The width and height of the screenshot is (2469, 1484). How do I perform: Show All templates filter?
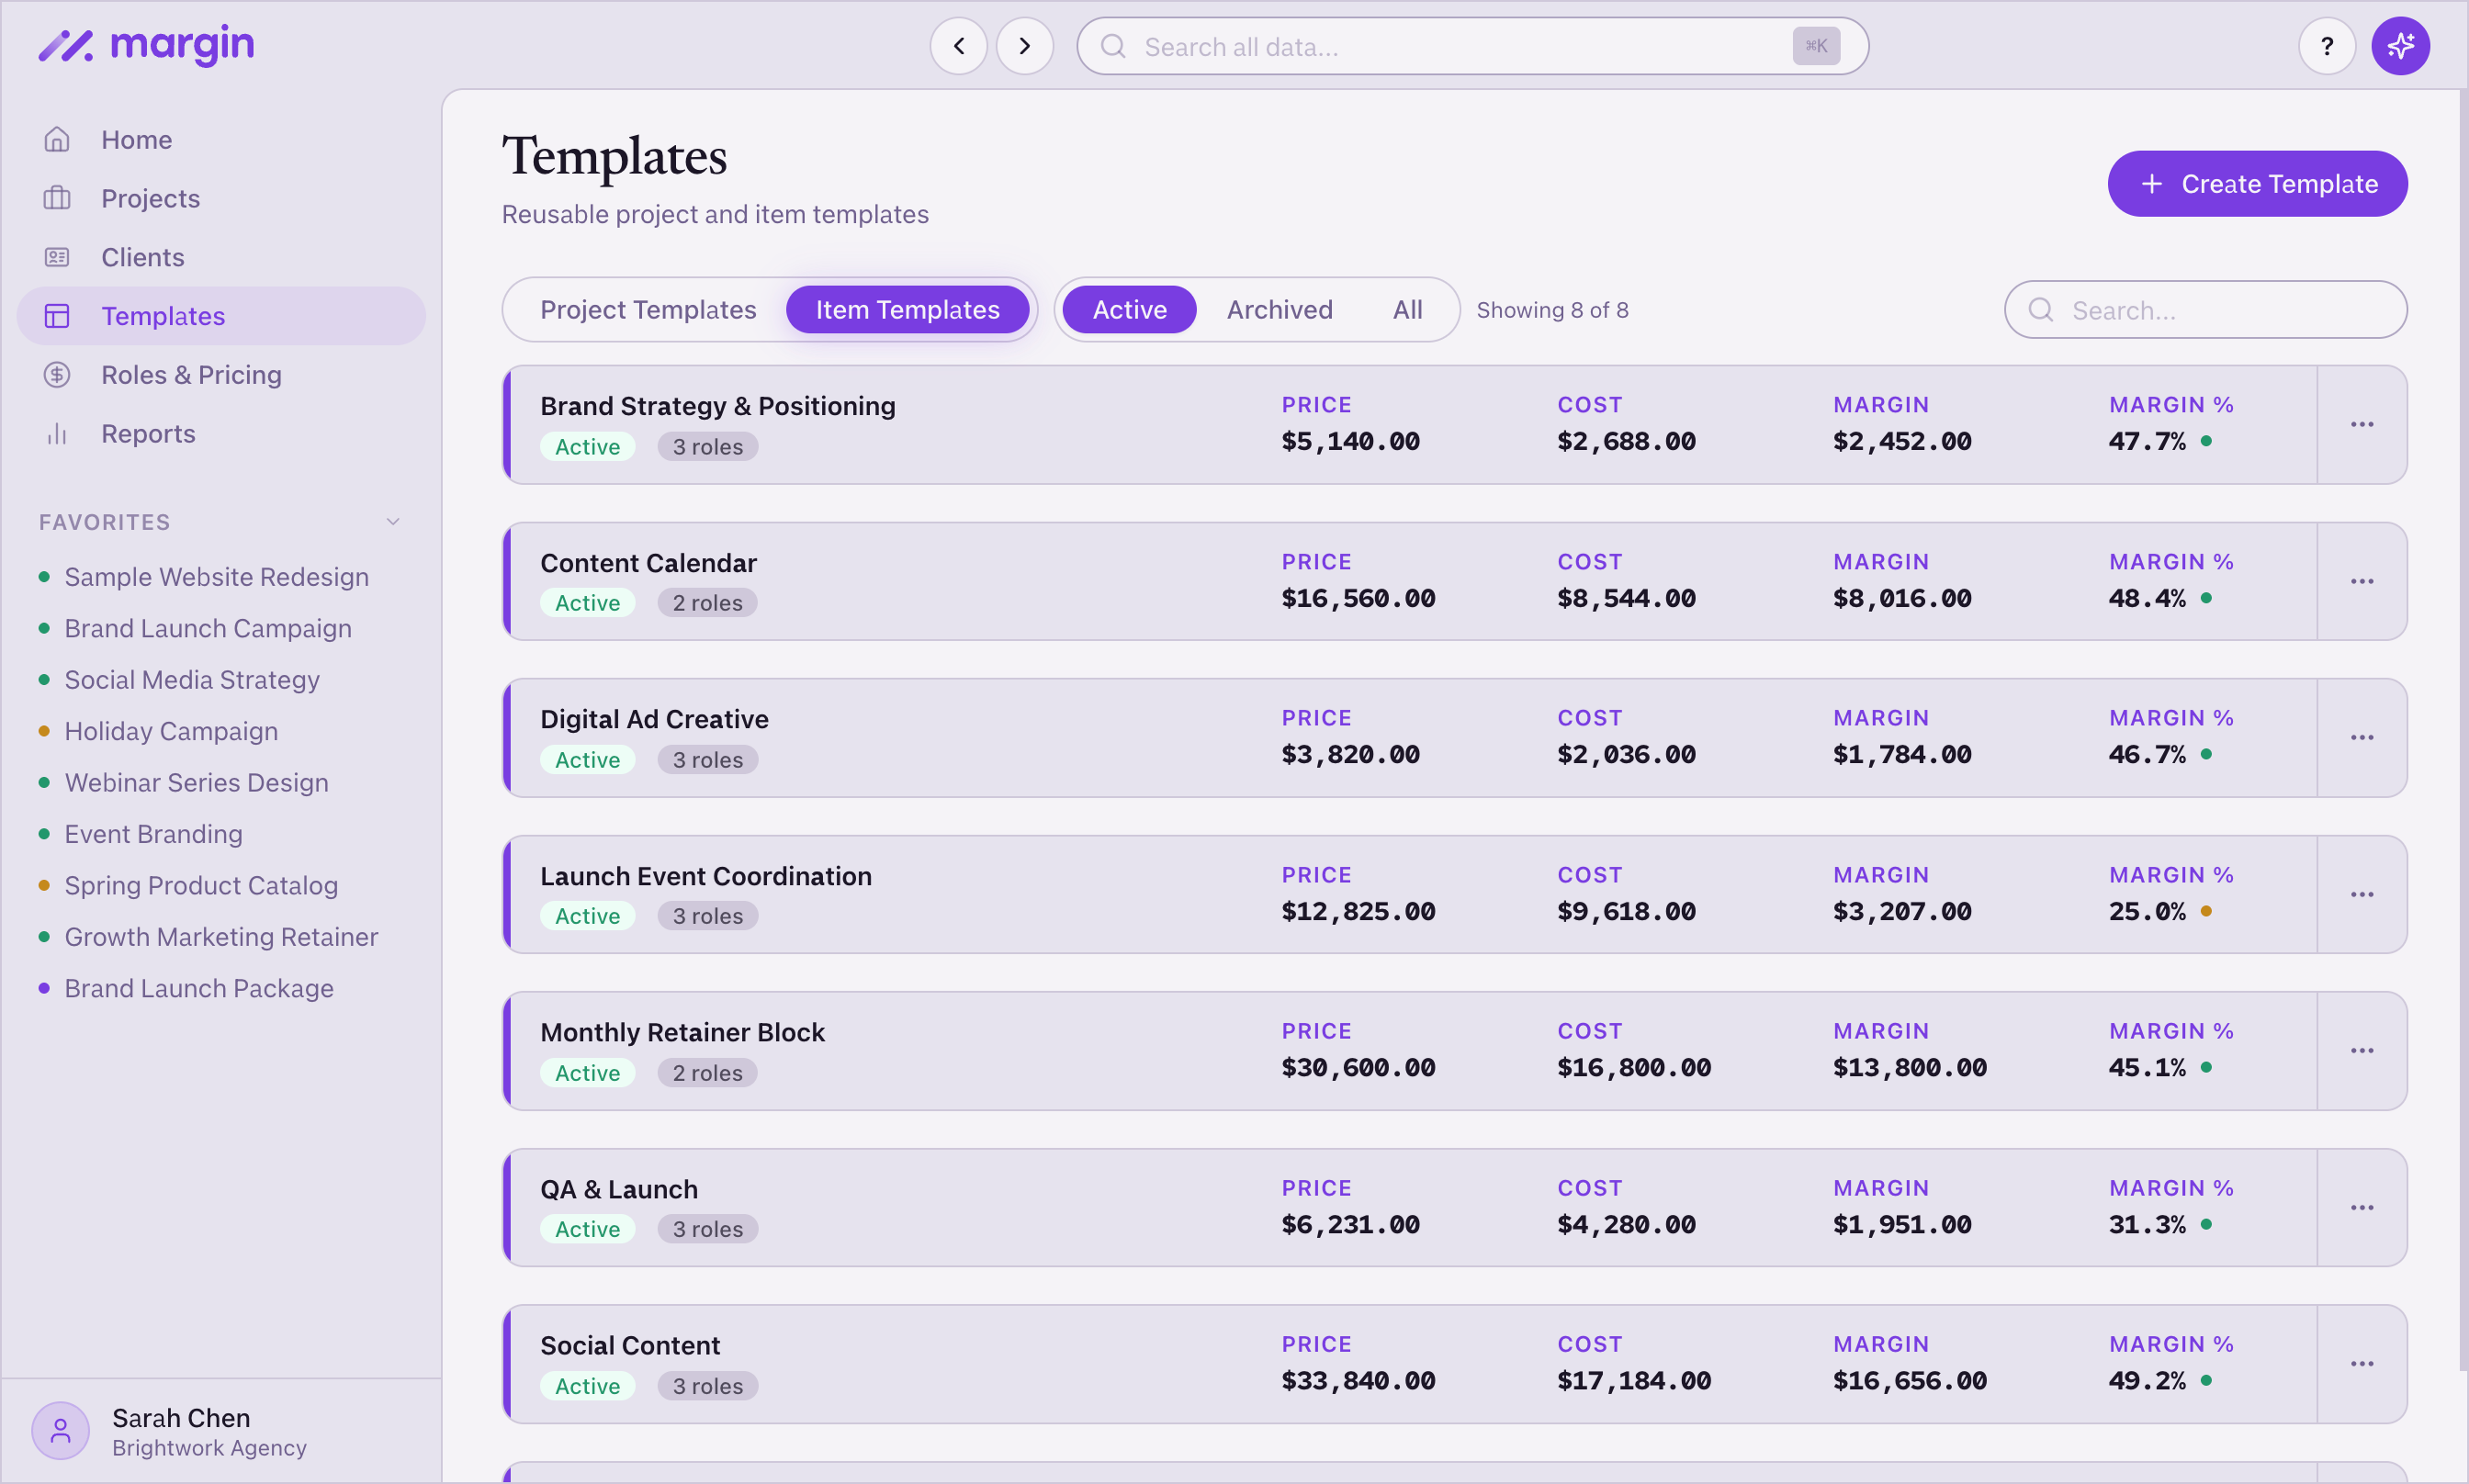tap(1407, 310)
